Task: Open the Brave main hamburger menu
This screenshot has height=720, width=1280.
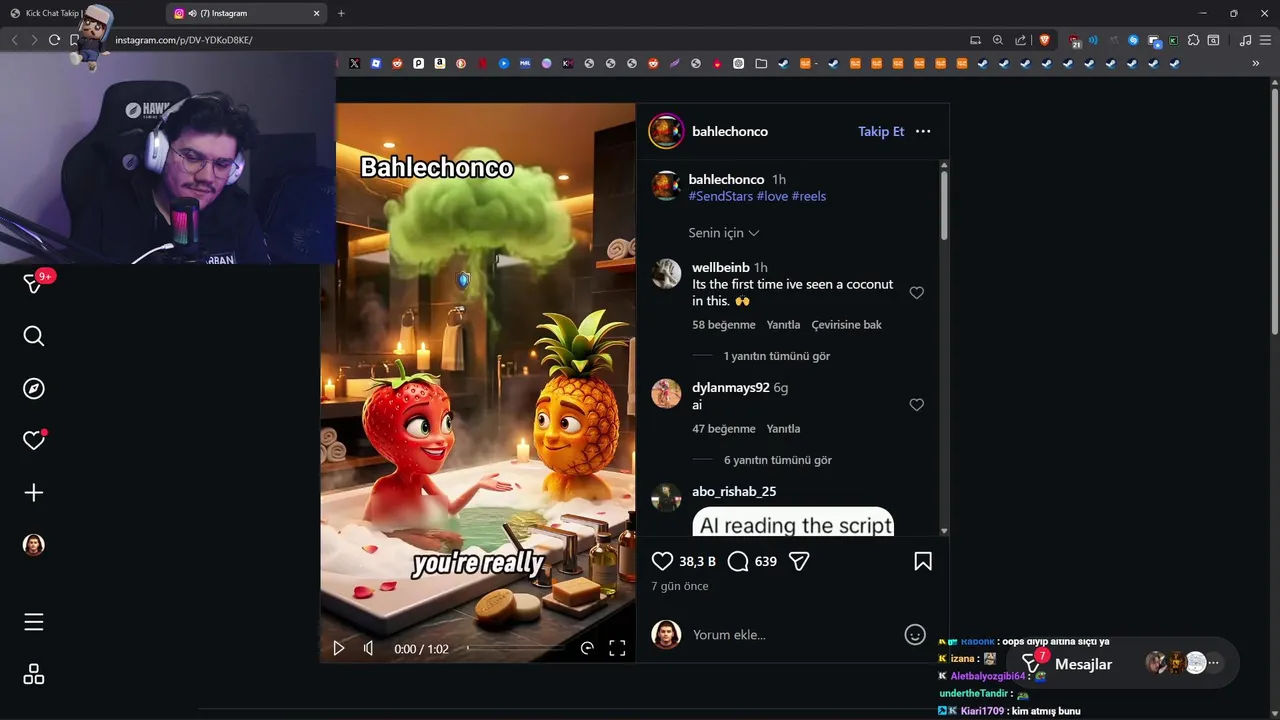Action: point(1265,40)
